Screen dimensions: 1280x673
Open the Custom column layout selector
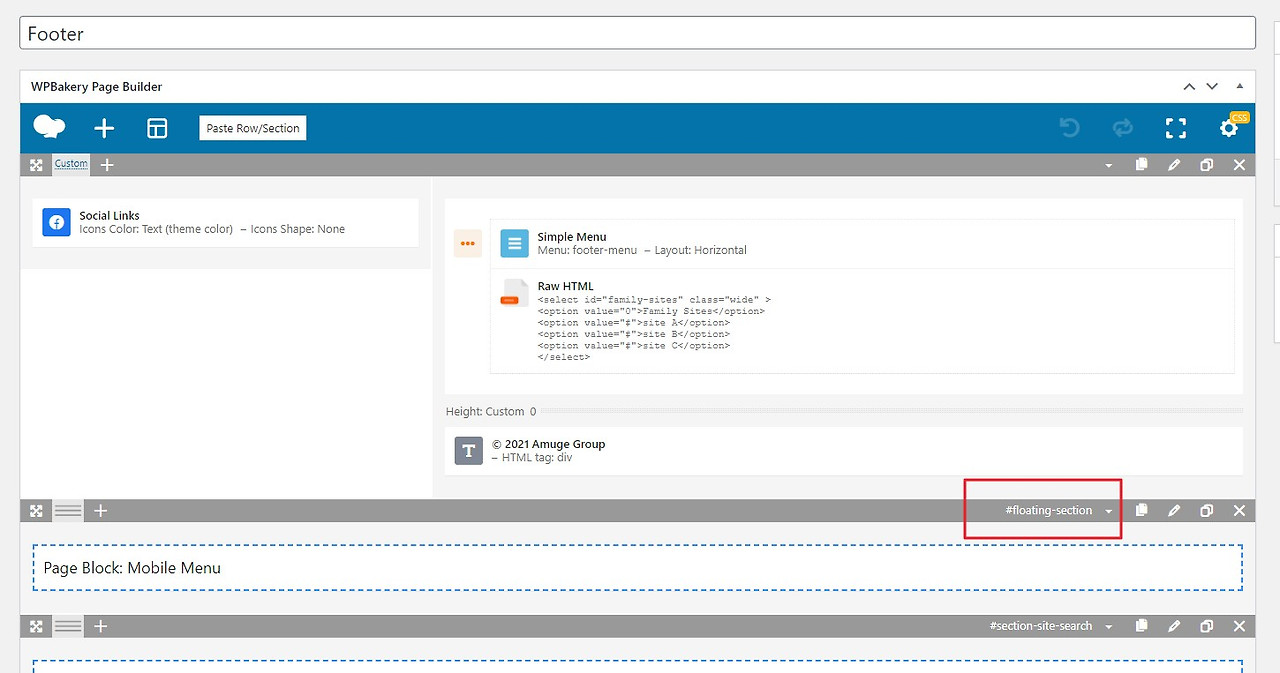[x=71, y=164]
